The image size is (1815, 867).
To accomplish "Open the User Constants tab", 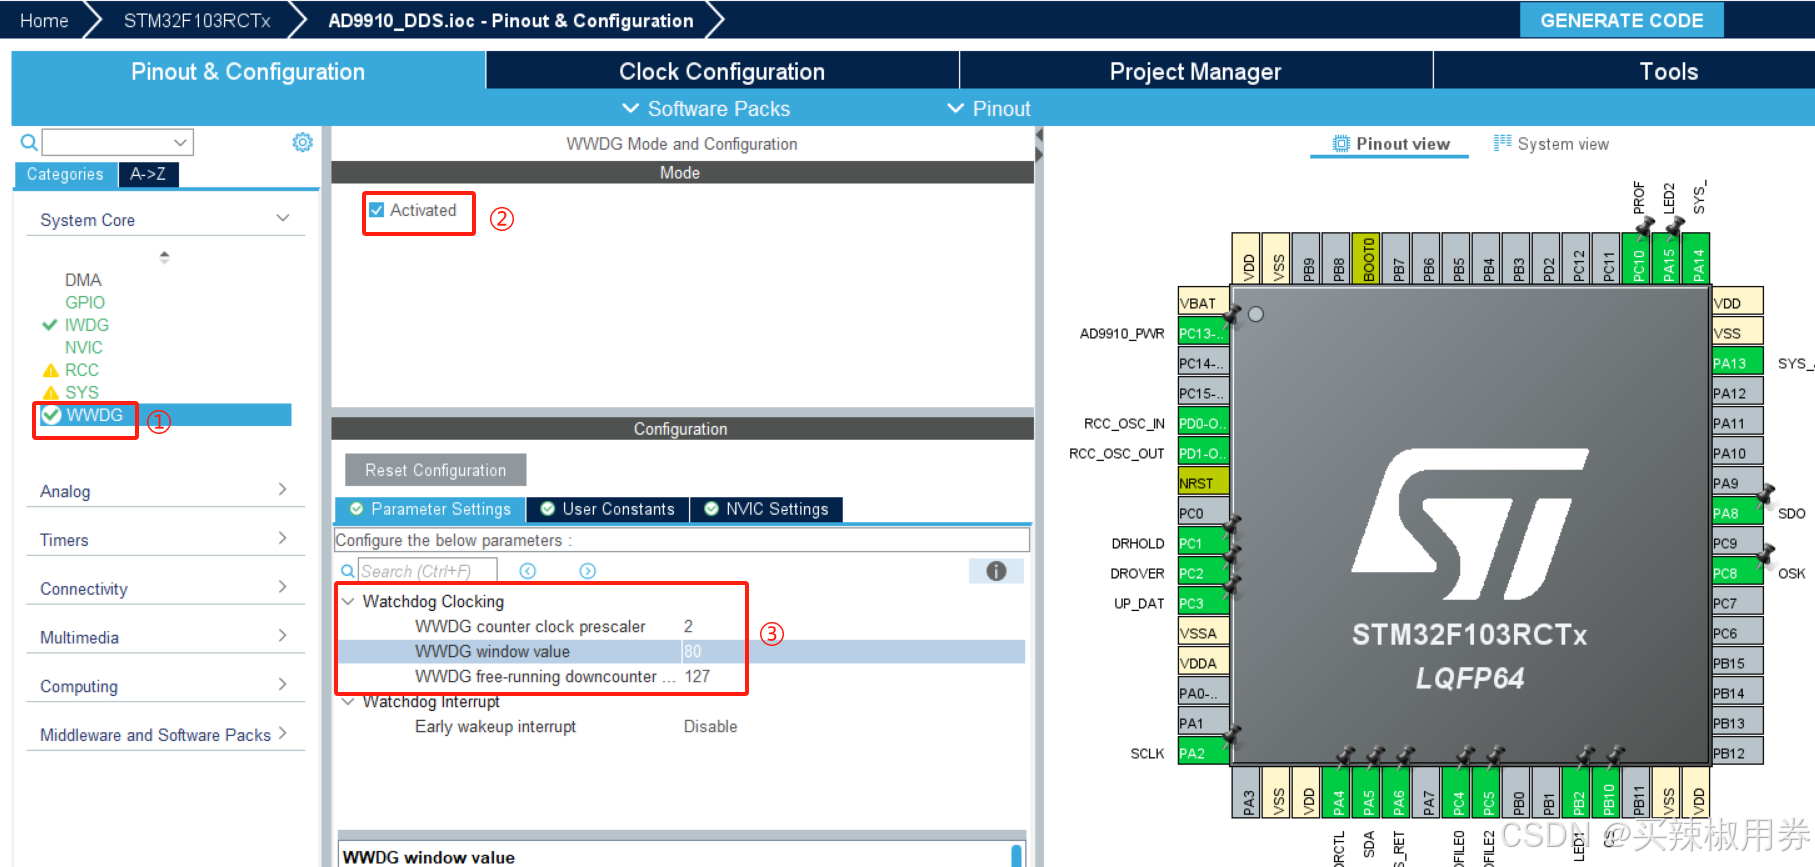I will point(608,509).
